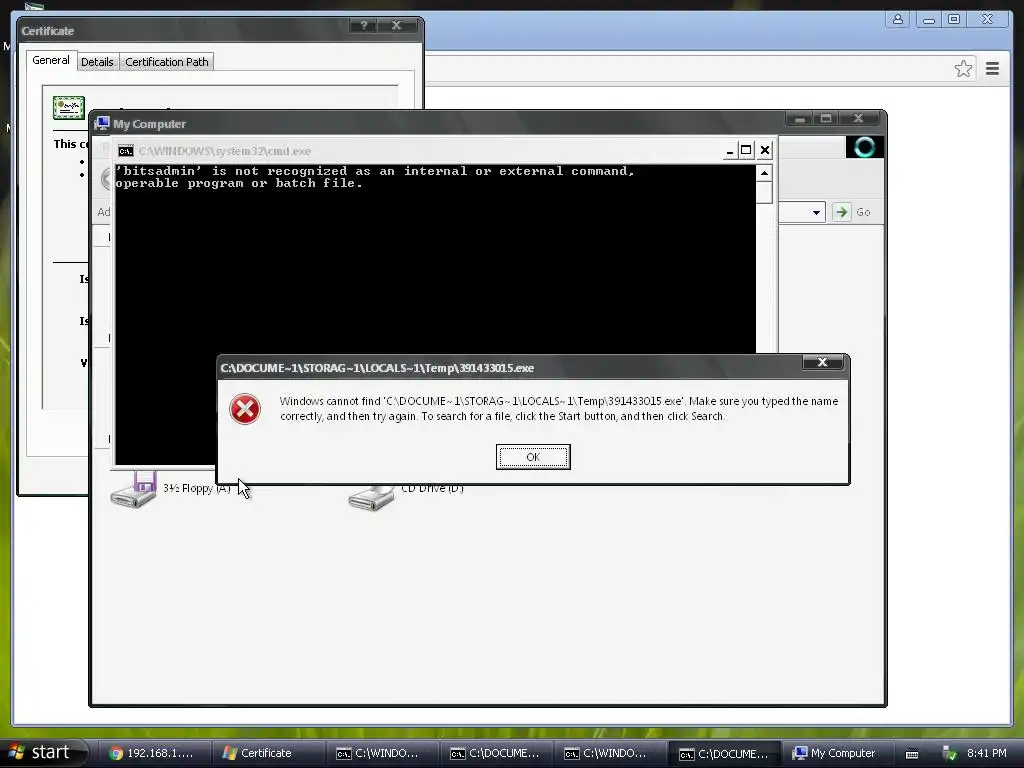Image resolution: width=1024 pixels, height=768 pixels.
Task: Switch to first C:\WINDO... taskbar item
Action: pyautogui.click(x=381, y=754)
